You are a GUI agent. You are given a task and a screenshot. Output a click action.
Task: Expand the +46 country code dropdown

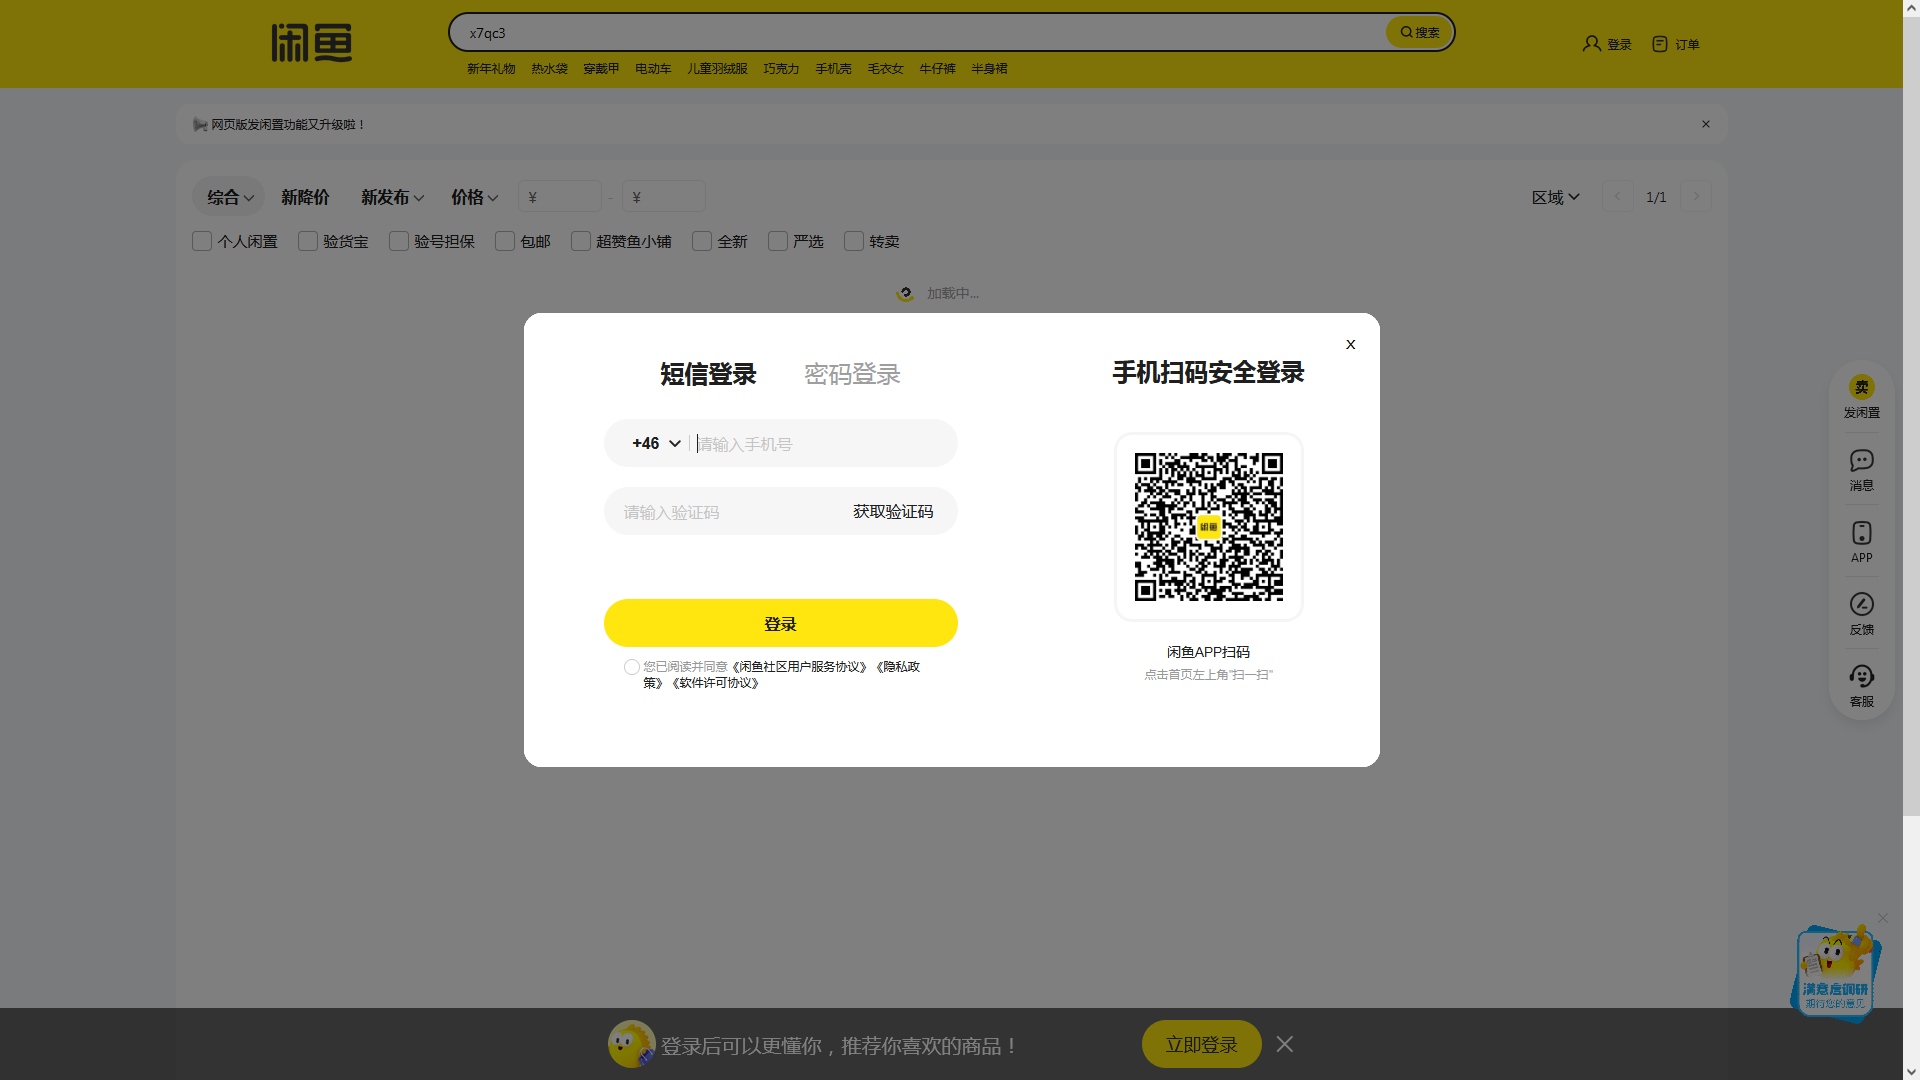[656, 444]
